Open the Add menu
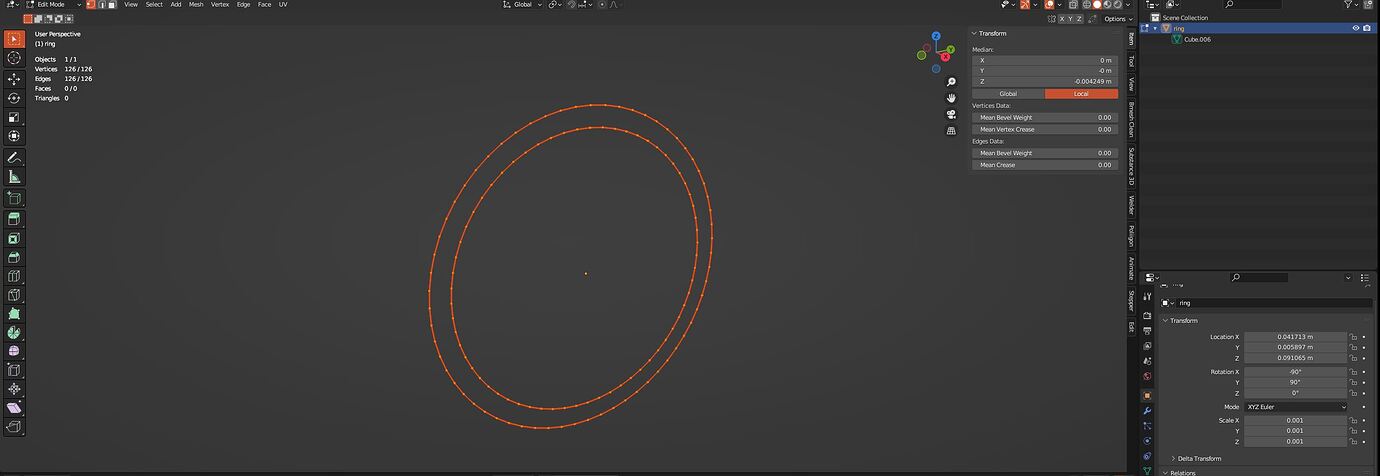This screenshot has width=1380, height=476. click(176, 5)
